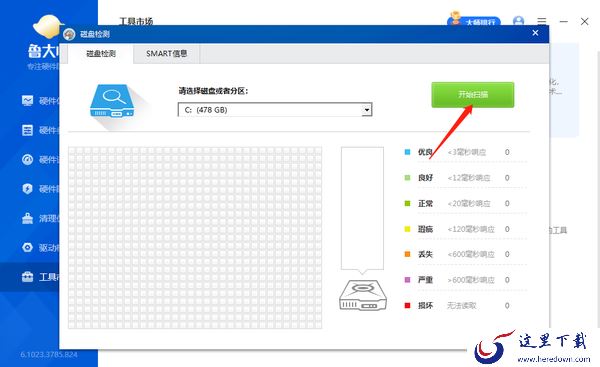600x367 pixels.
Task: Select the 正常 label text
Action: 425,203
